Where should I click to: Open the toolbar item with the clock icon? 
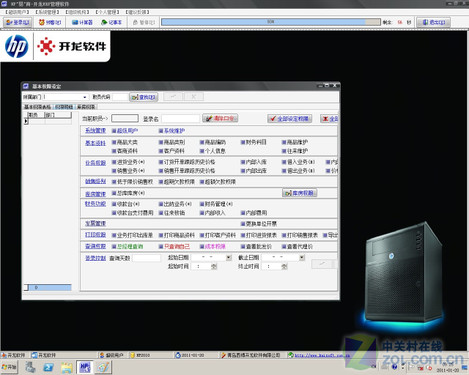point(50,22)
